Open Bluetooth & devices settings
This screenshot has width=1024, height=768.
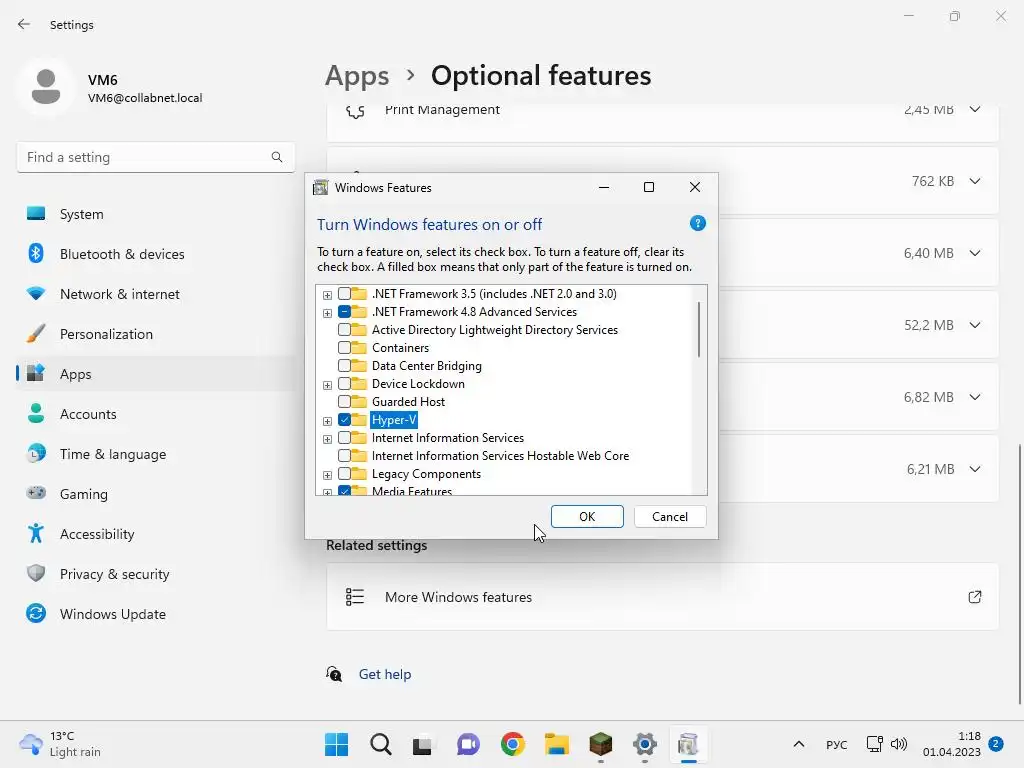click(x=155, y=254)
